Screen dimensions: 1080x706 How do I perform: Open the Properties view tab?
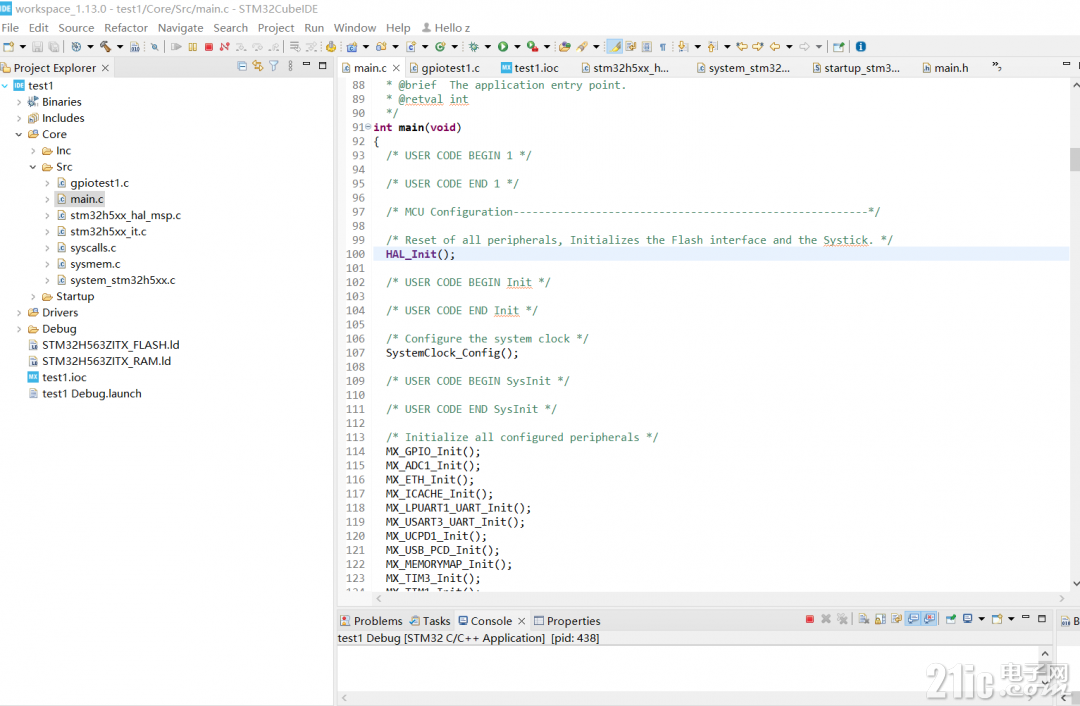coord(567,621)
